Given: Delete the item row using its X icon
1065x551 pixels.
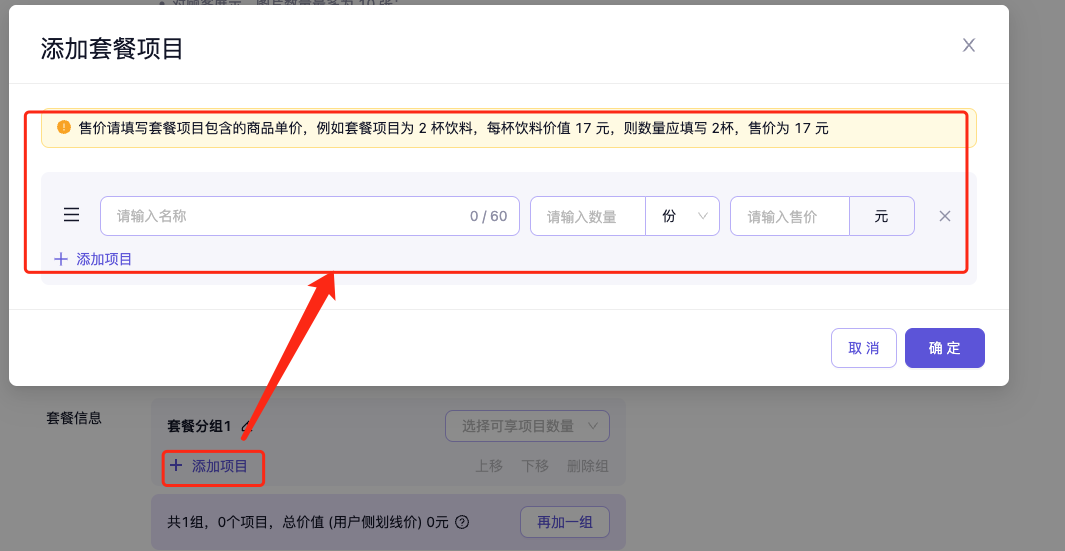Looking at the screenshot, I should click(x=944, y=216).
